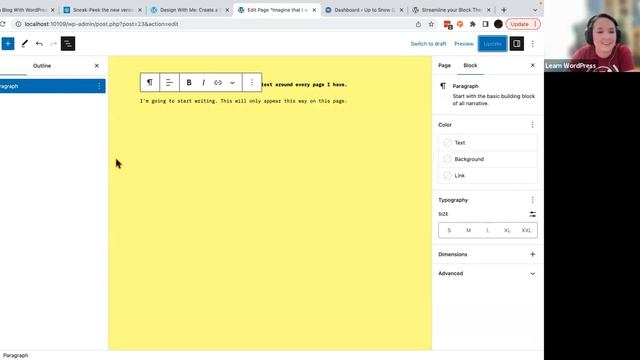Image resolution: width=640 pixels, height=360 pixels.
Task: View site information icon in address bar
Action: click(18, 24)
